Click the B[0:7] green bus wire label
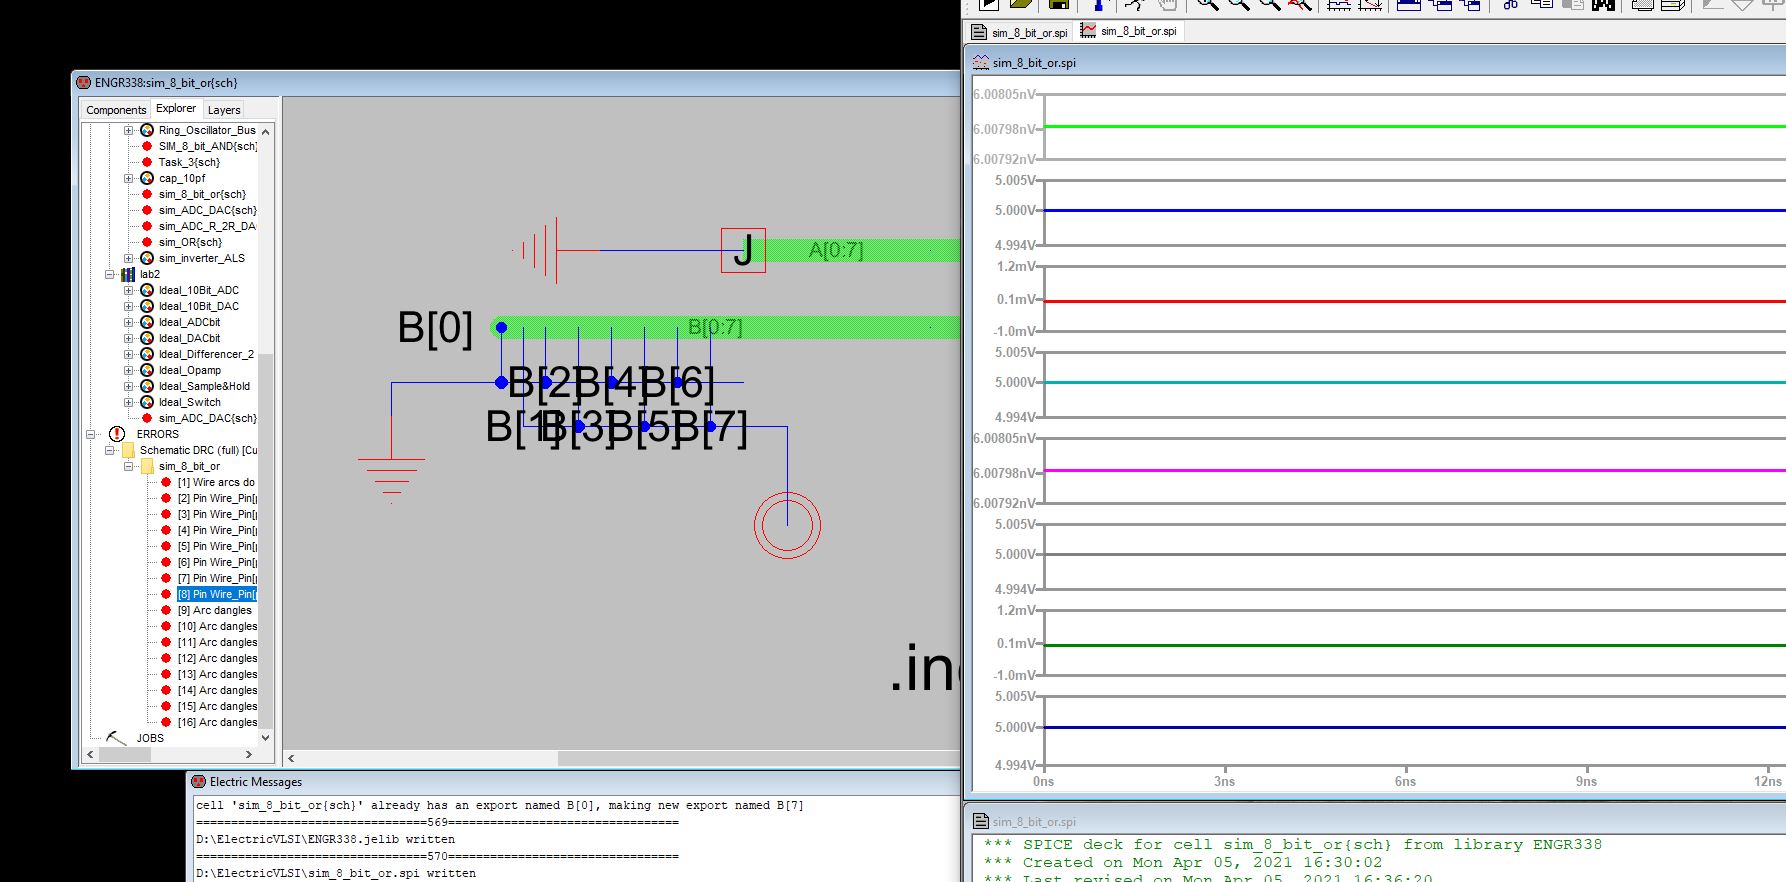 pos(715,327)
